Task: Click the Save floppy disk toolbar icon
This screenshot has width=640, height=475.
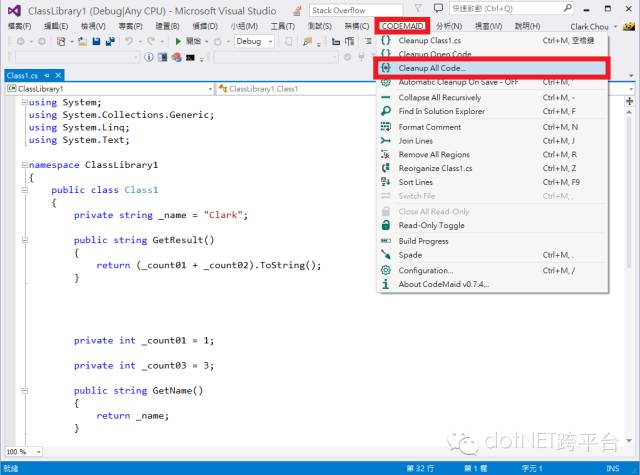Action: 96,41
